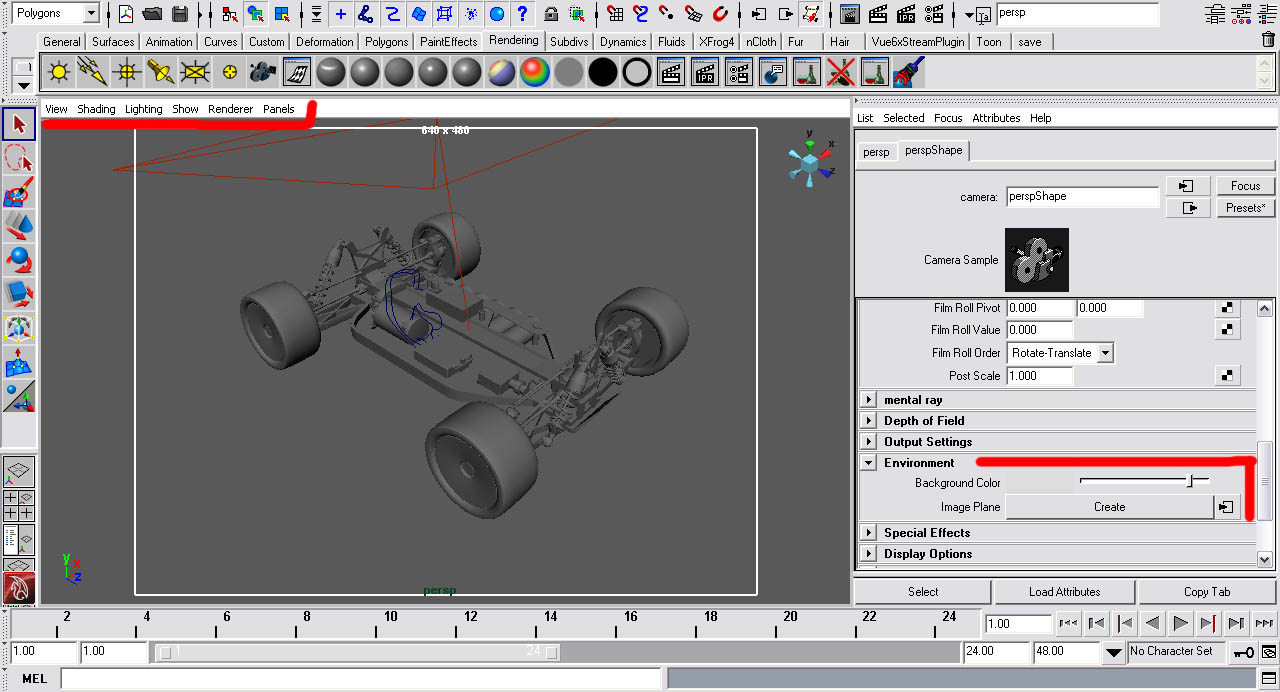
Task: Open the Hypershade window icon
Action: pyautogui.click(x=297, y=72)
